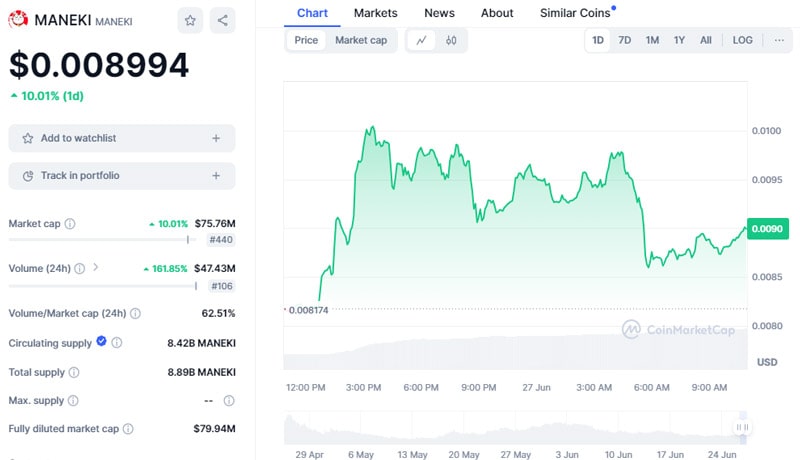800x460 pixels.
Task: Open the About tab
Action: pos(497,13)
